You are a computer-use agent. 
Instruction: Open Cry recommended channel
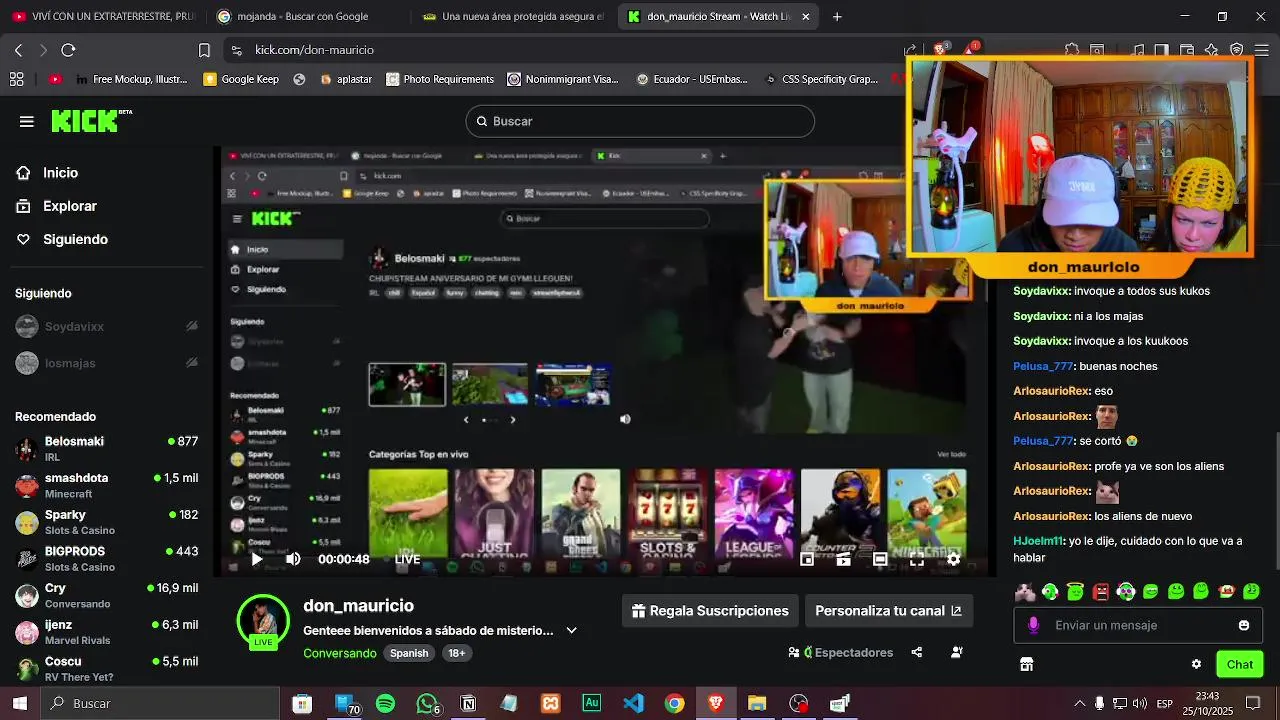pyautogui.click(x=107, y=595)
